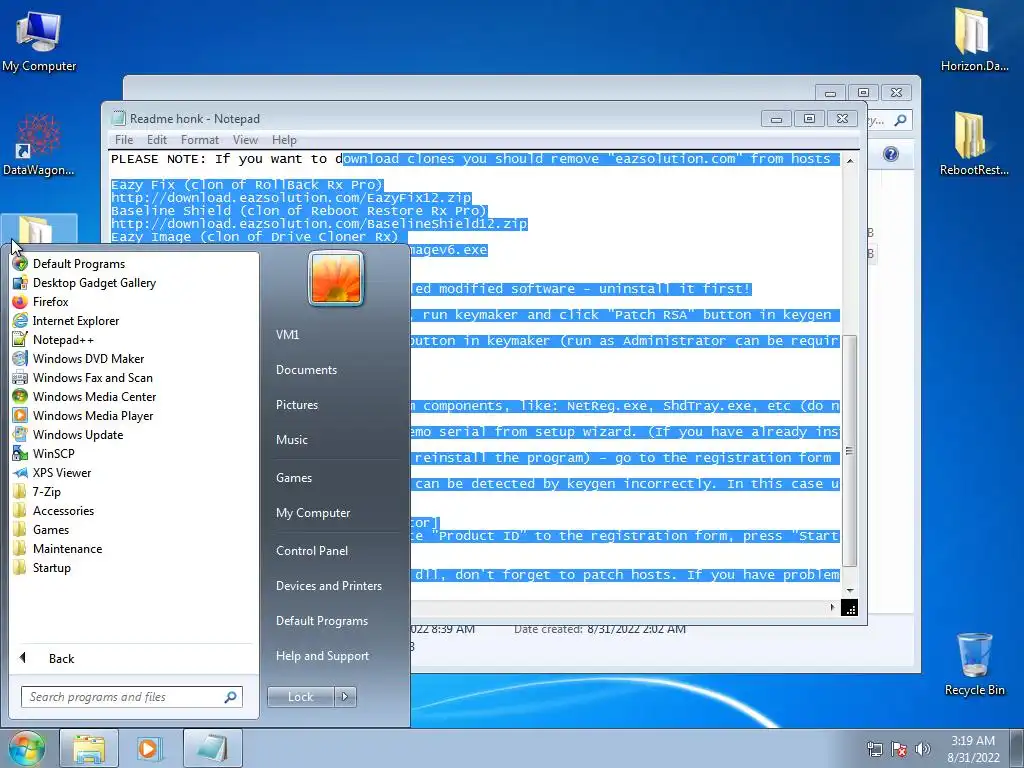Click the text line 'Eazy Fix (clon of RollBack Rx Pro)'
This screenshot has width=1024, height=768.
point(247,185)
